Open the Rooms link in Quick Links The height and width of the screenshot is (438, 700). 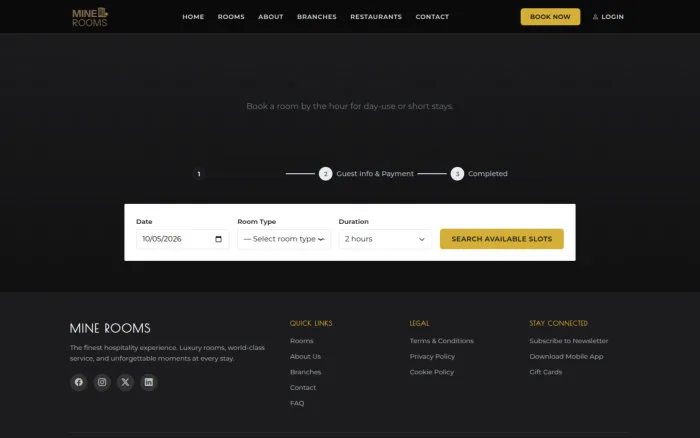pyautogui.click(x=301, y=341)
